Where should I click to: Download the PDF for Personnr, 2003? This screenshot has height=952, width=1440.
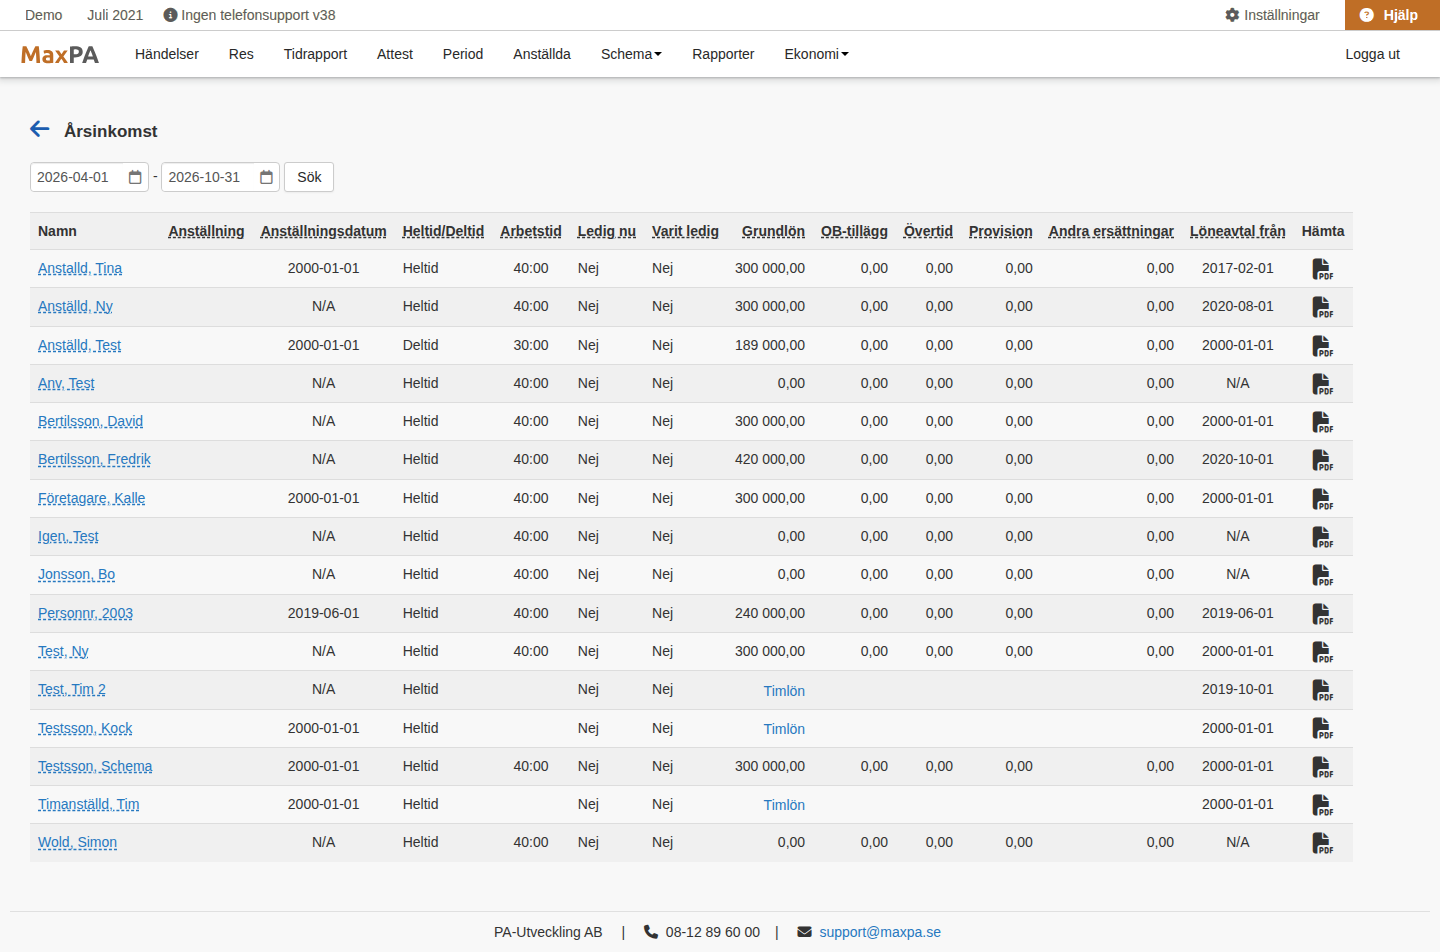coord(1322,614)
